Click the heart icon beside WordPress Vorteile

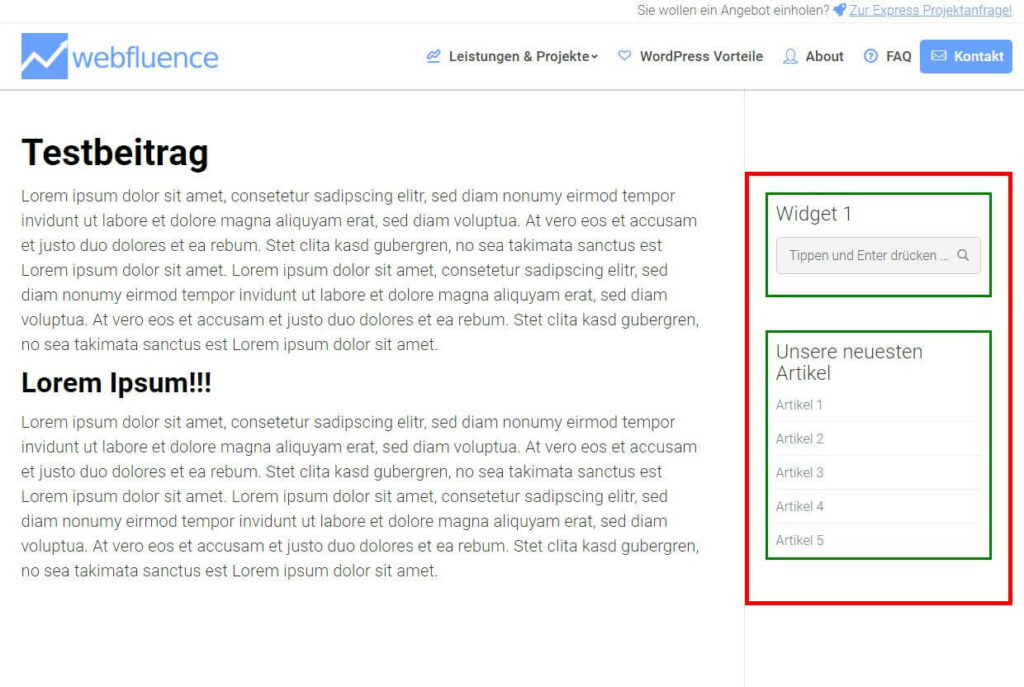coord(624,57)
